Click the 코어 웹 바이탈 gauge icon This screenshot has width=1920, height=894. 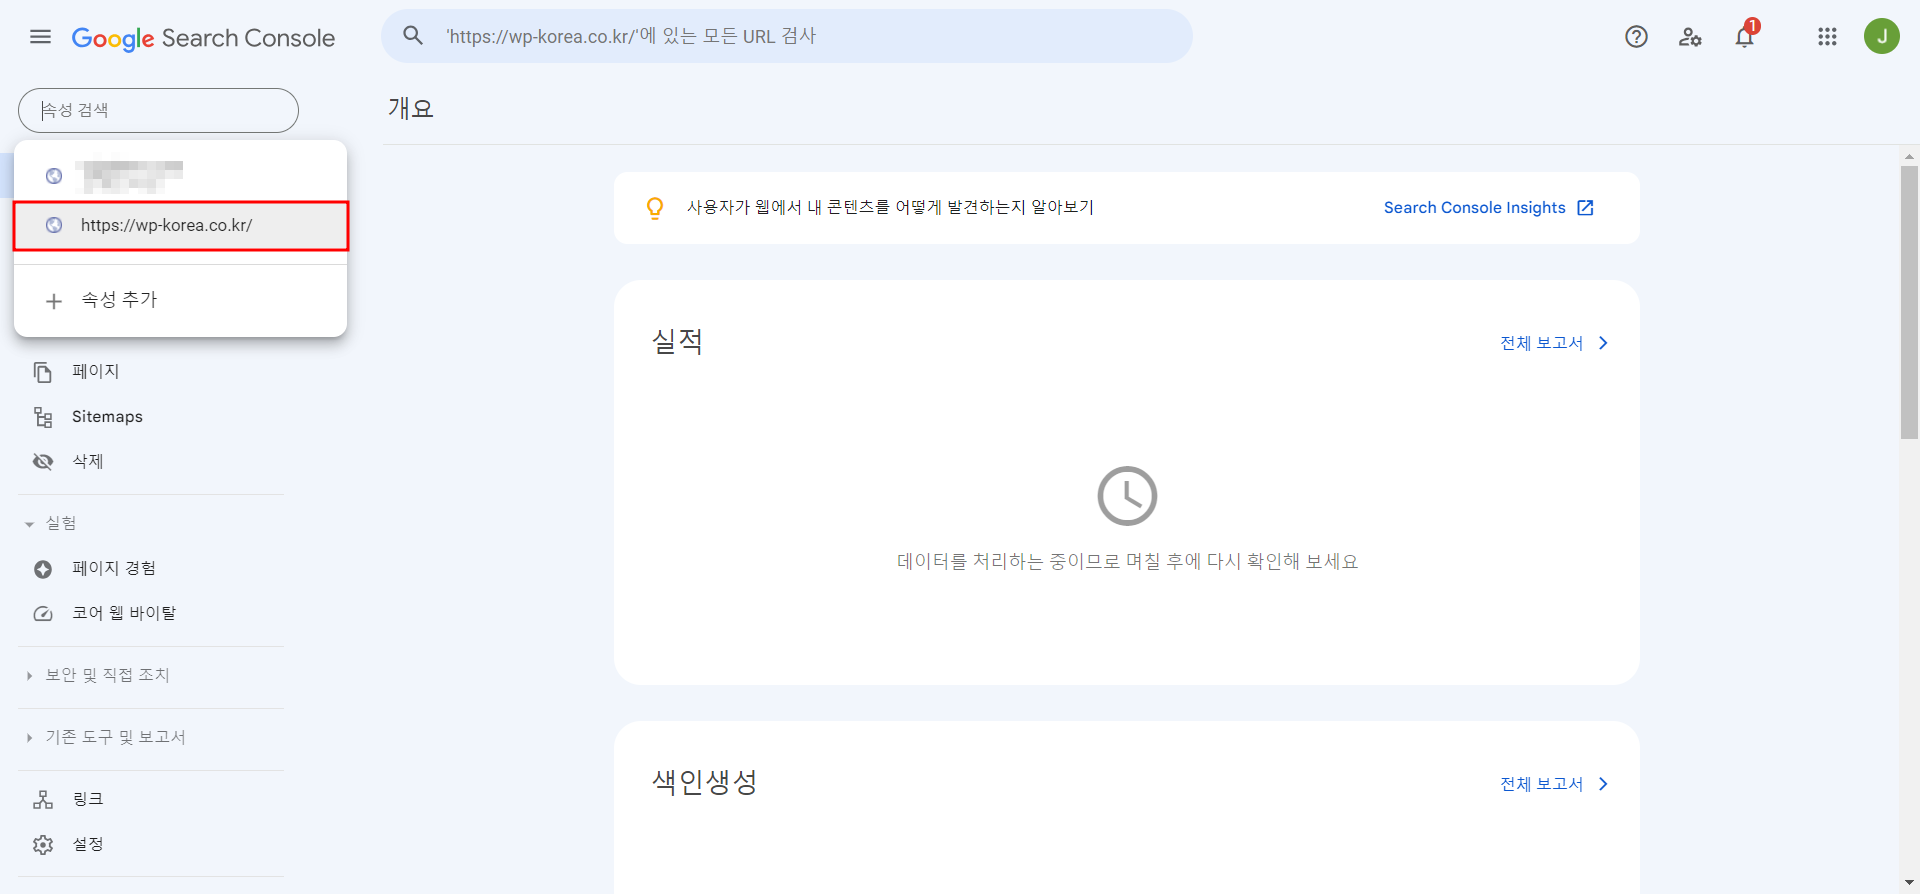[43, 613]
